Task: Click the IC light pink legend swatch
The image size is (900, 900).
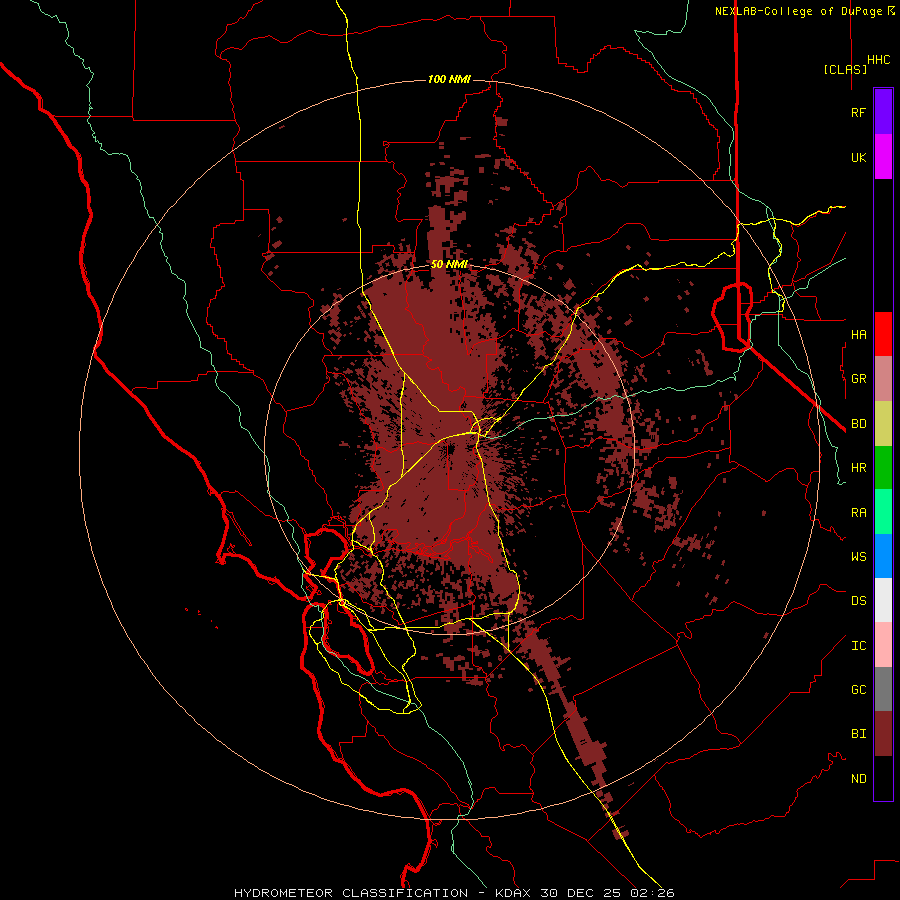Action: [x=883, y=645]
